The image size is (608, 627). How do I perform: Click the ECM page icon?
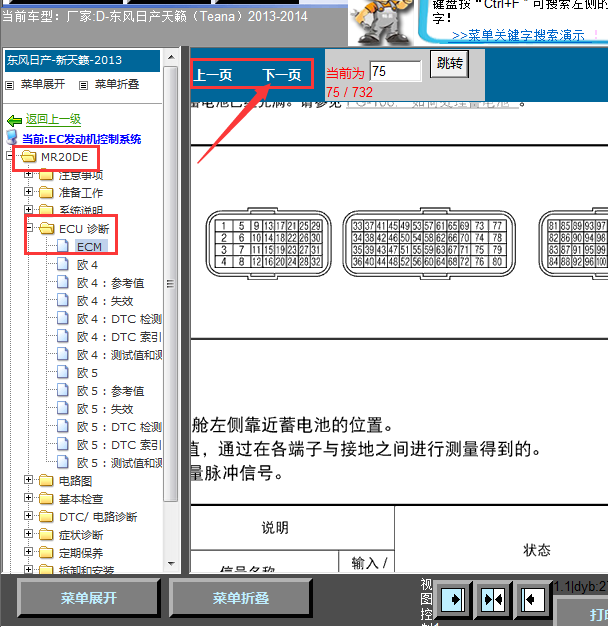(x=63, y=246)
